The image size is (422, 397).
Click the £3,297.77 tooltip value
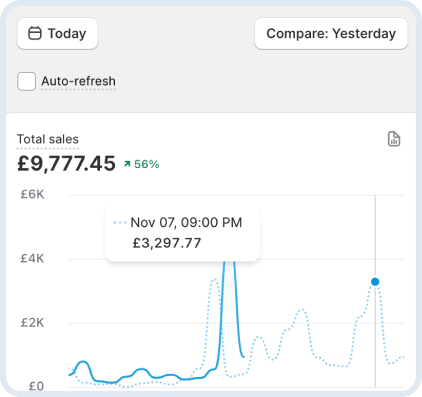[167, 243]
